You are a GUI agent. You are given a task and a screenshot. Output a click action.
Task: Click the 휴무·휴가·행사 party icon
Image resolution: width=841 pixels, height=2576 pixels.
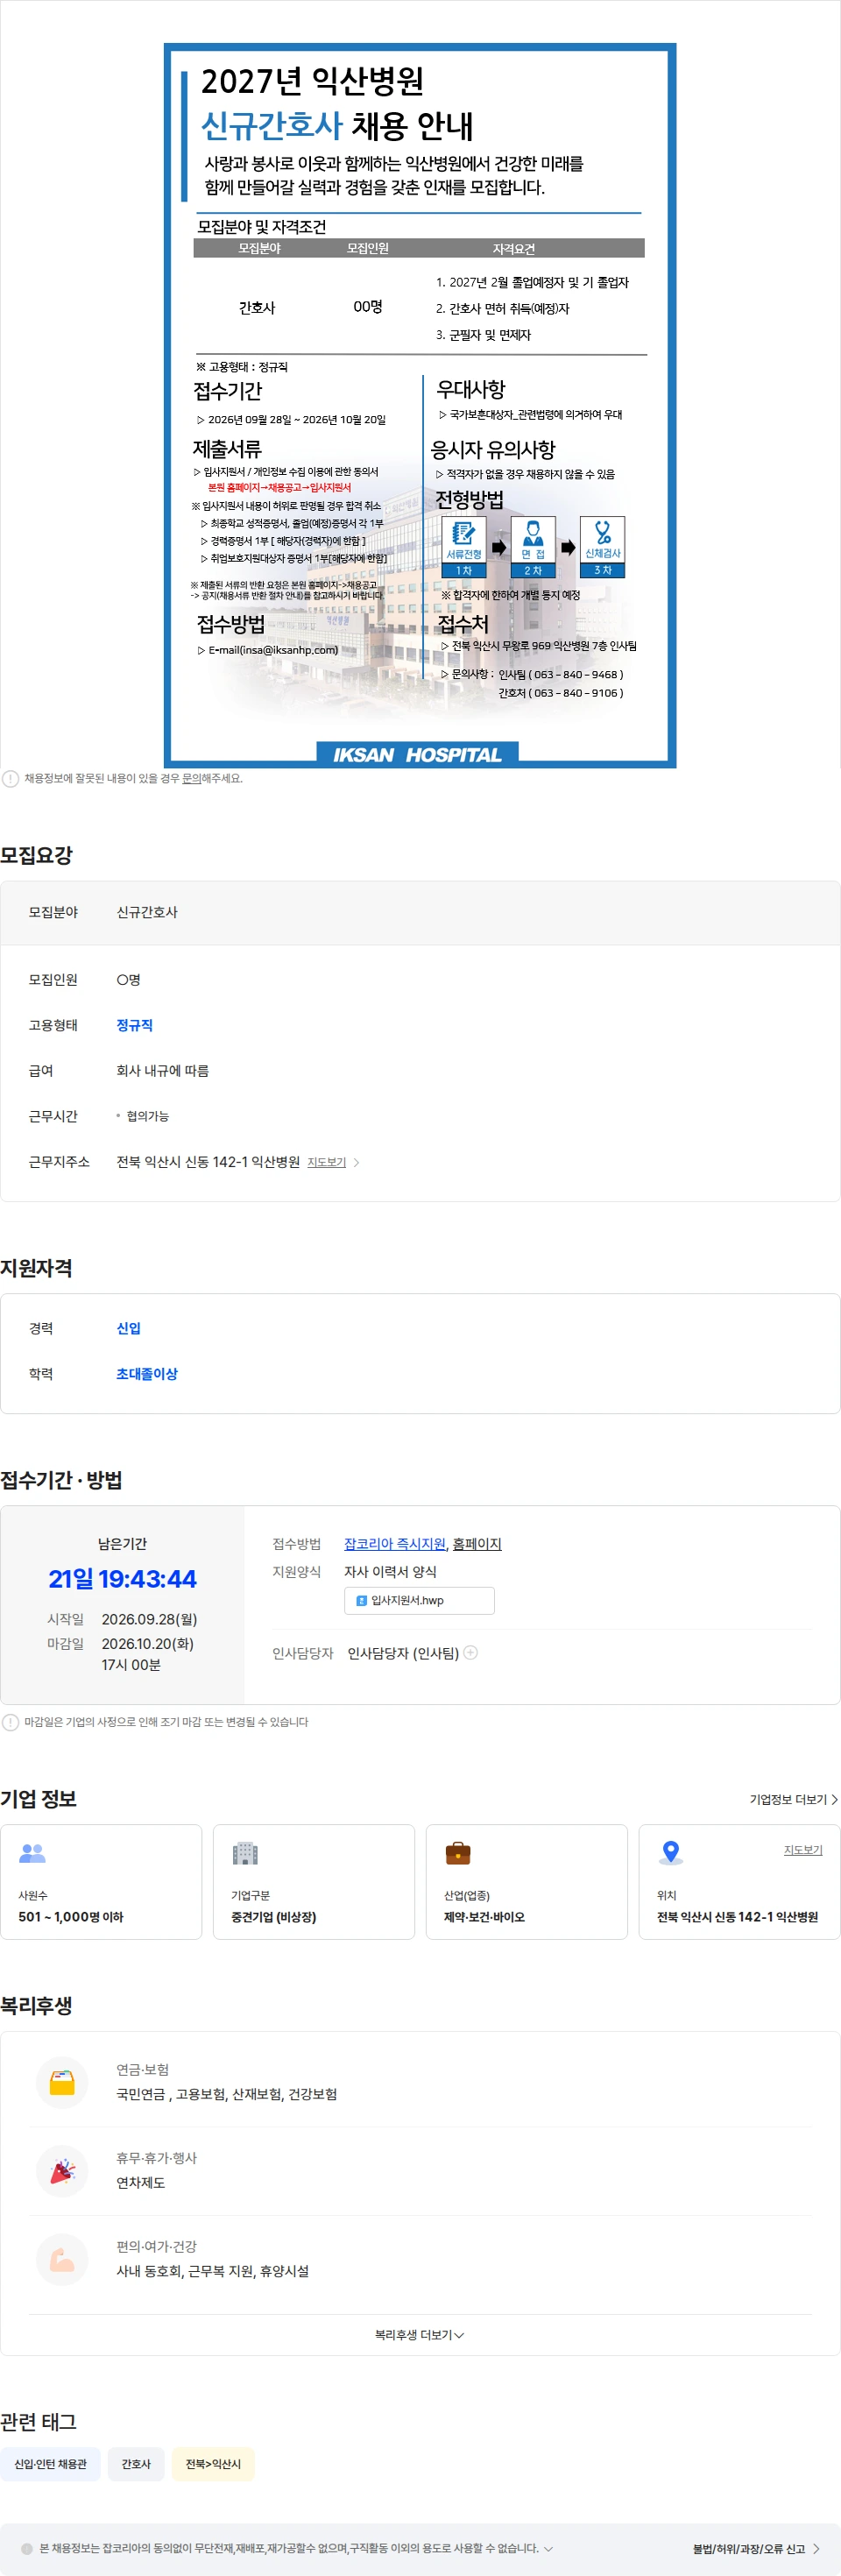pyautogui.click(x=62, y=2170)
